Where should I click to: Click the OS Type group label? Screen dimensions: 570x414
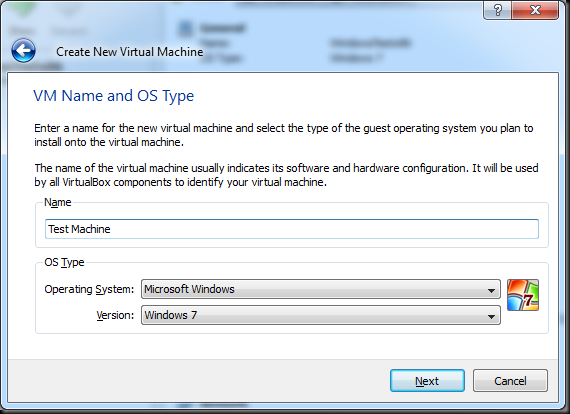(x=64, y=262)
